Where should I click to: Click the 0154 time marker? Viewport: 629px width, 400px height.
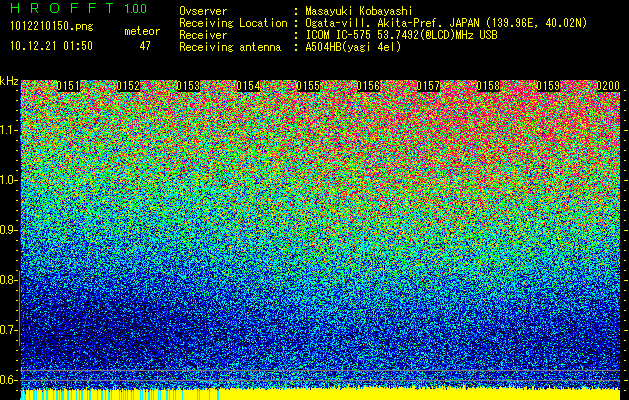(248, 86)
